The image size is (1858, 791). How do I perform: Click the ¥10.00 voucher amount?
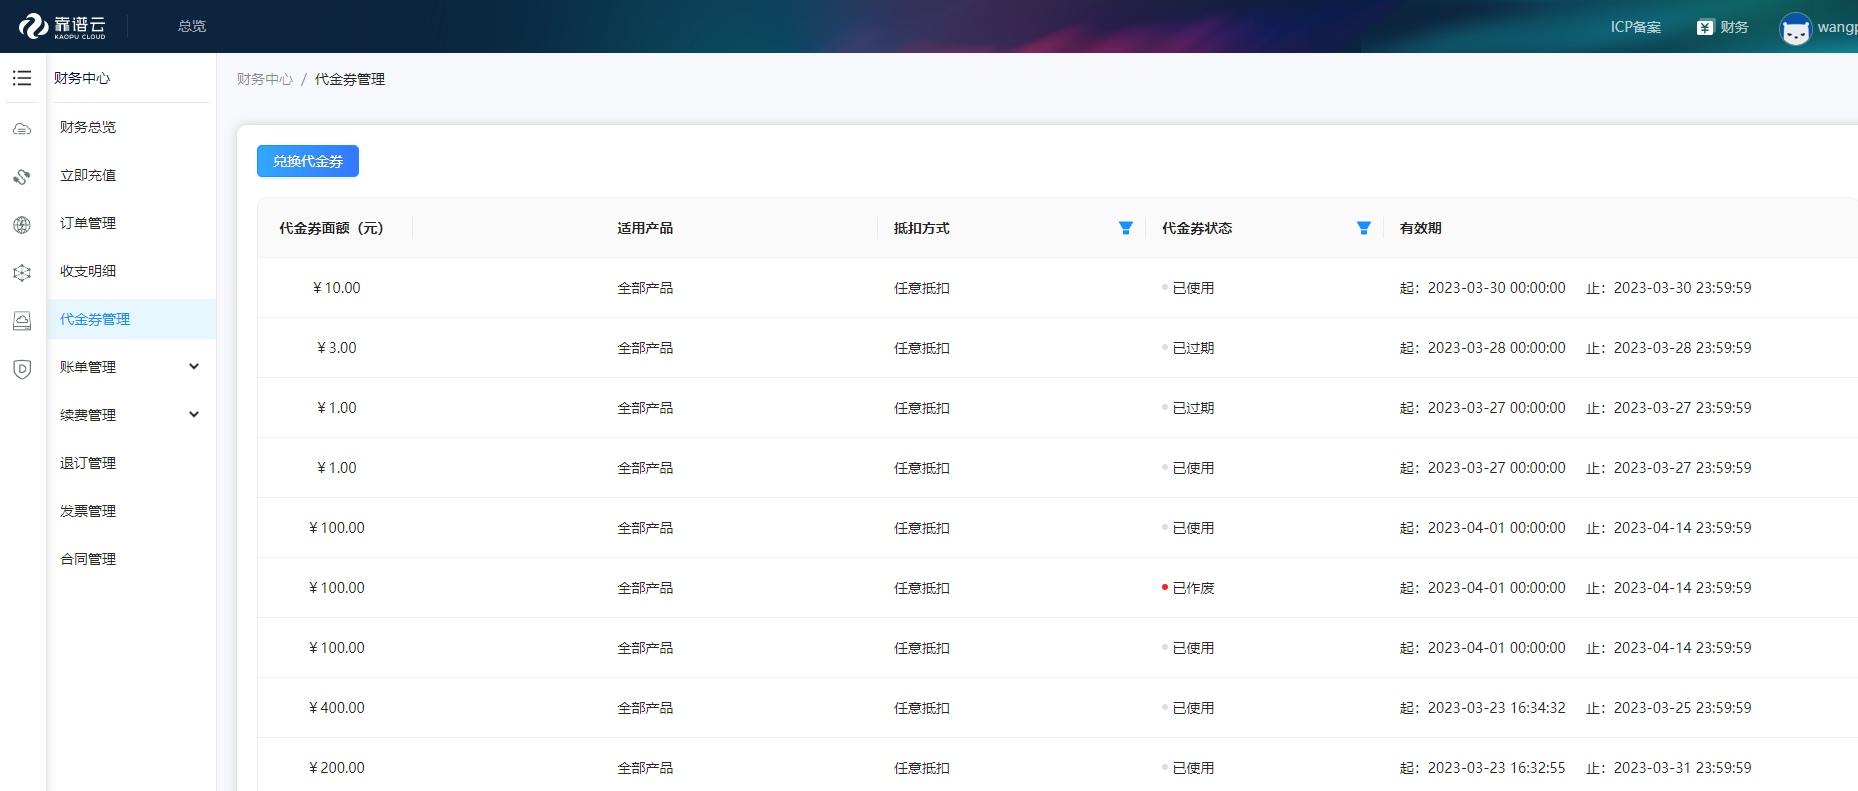(x=337, y=288)
